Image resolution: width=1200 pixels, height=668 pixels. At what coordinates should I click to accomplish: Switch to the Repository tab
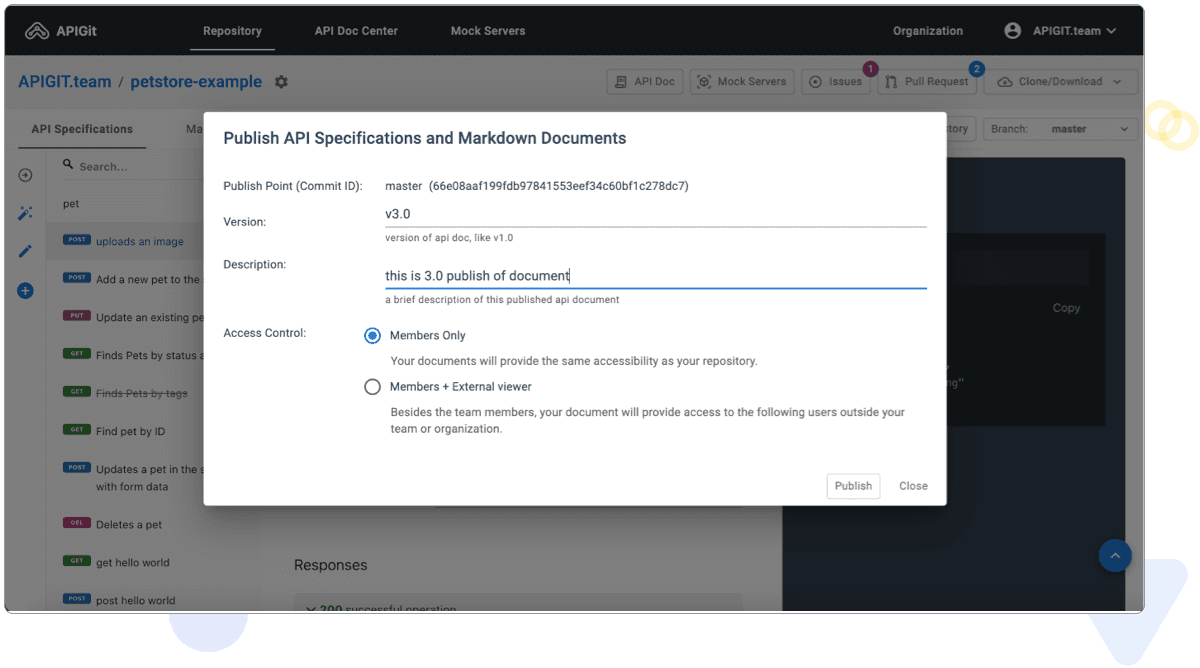click(232, 31)
